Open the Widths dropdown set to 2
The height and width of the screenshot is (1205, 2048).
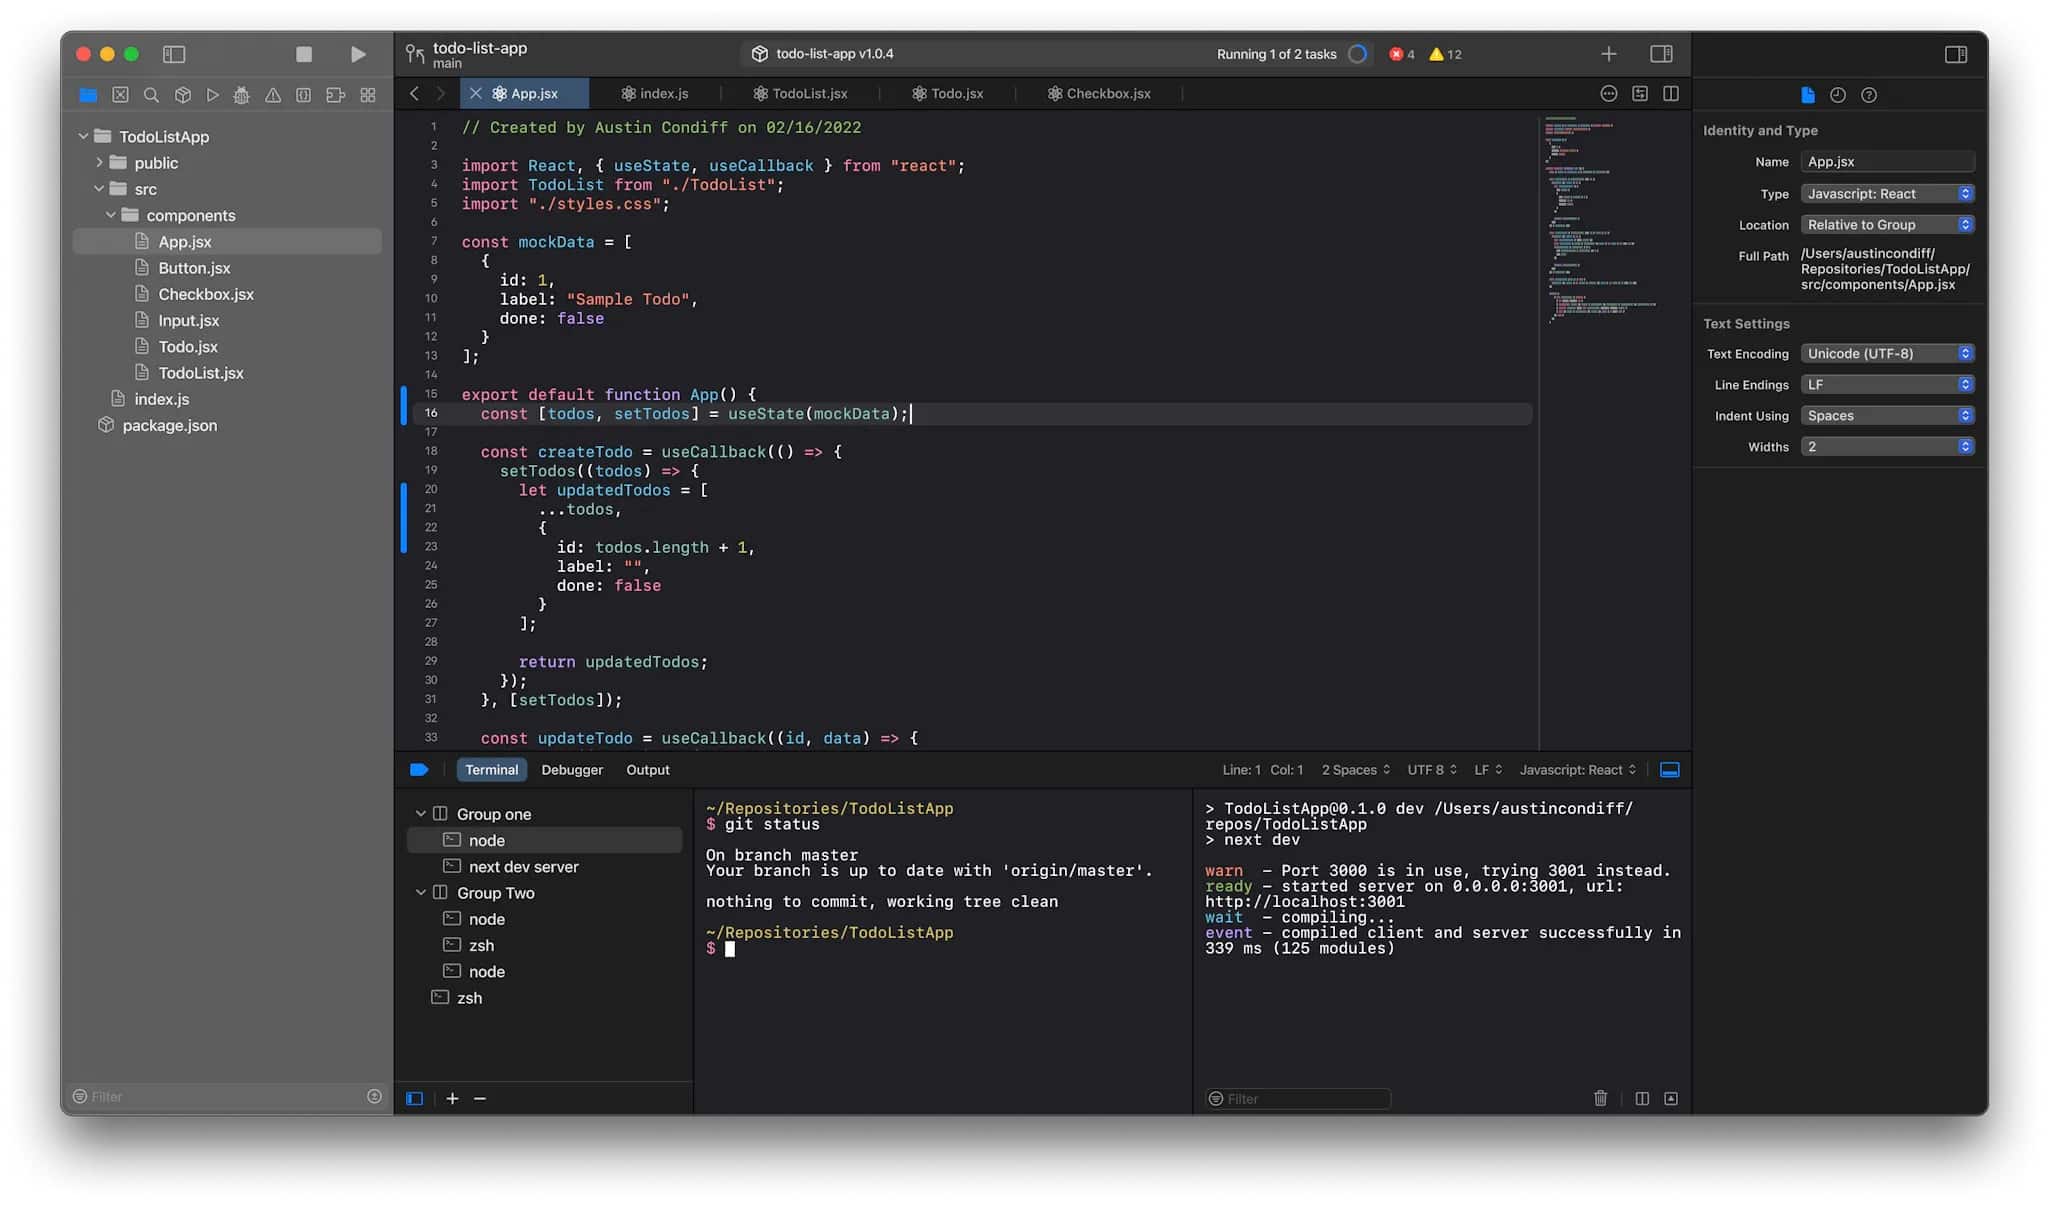(x=1887, y=447)
